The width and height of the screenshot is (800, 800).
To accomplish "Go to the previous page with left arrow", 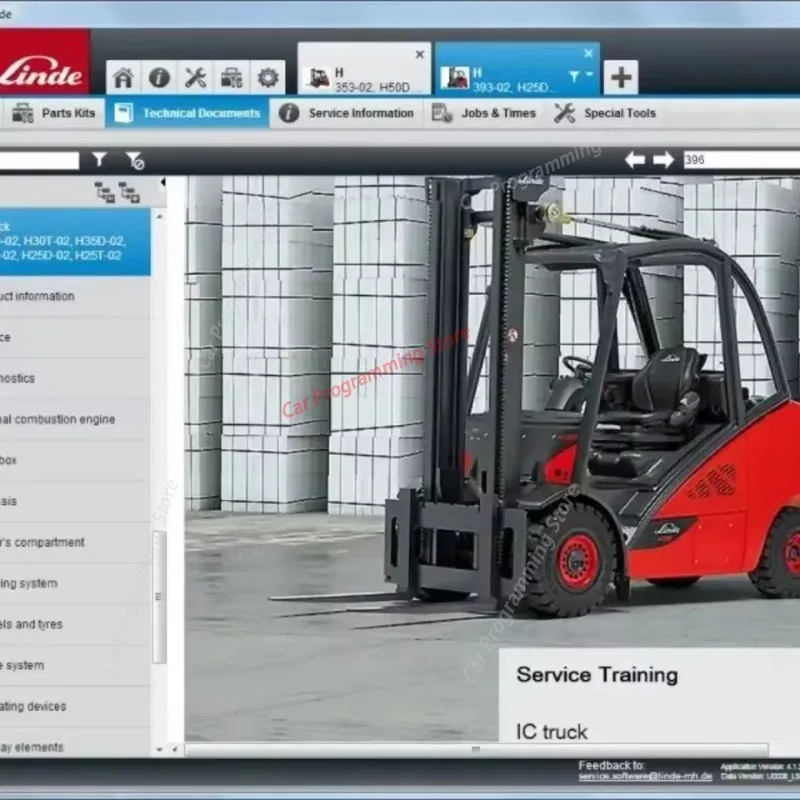I will pos(635,160).
